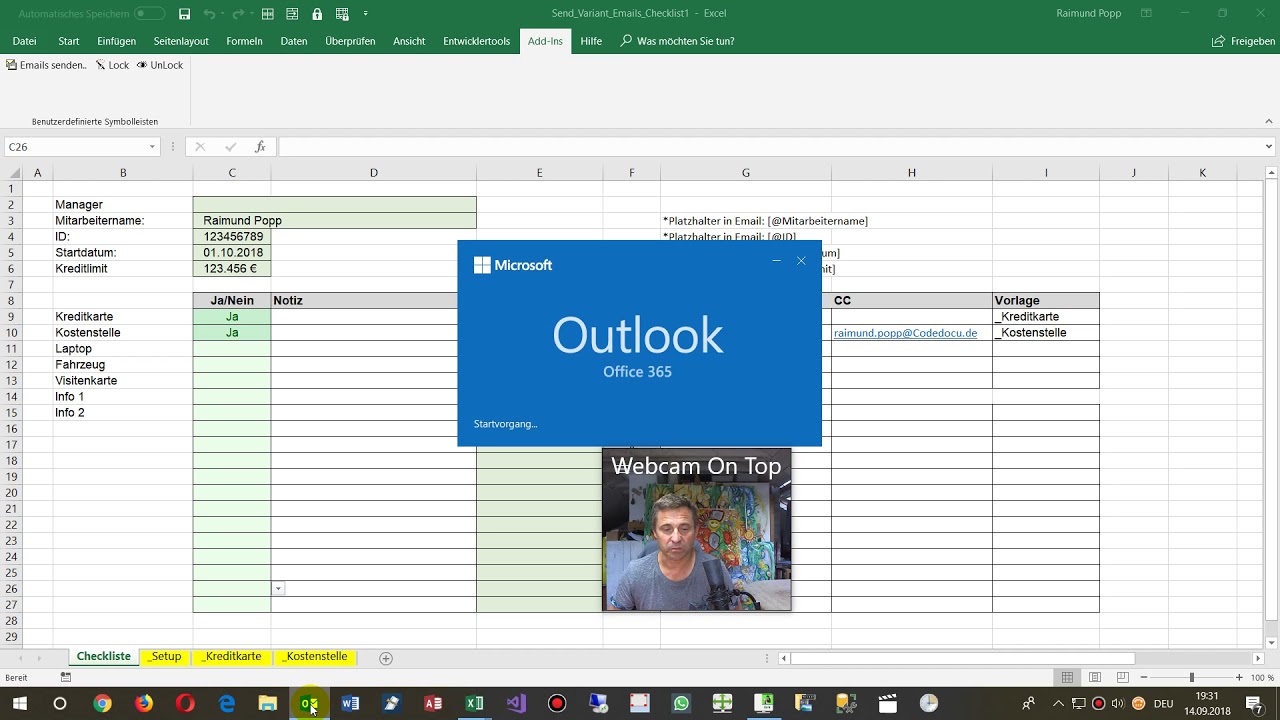The width and height of the screenshot is (1280, 720).
Task: Click the Freigeben share button
Action: [x=1244, y=41]
